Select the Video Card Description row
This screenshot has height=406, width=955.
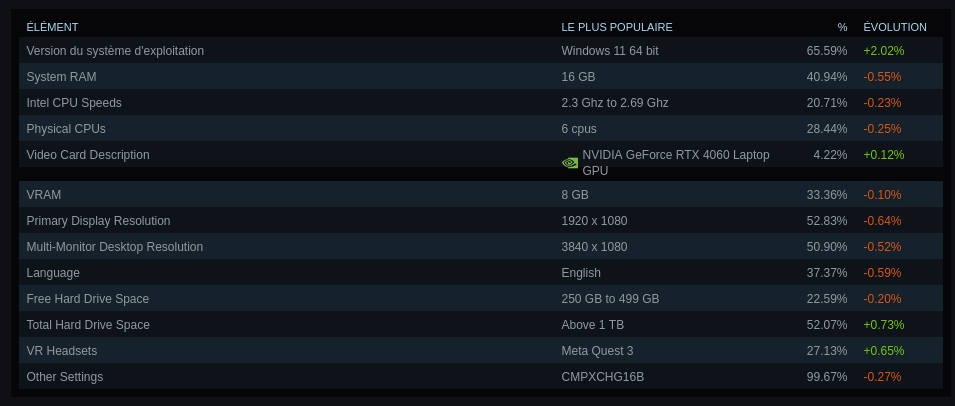[88, 155]
